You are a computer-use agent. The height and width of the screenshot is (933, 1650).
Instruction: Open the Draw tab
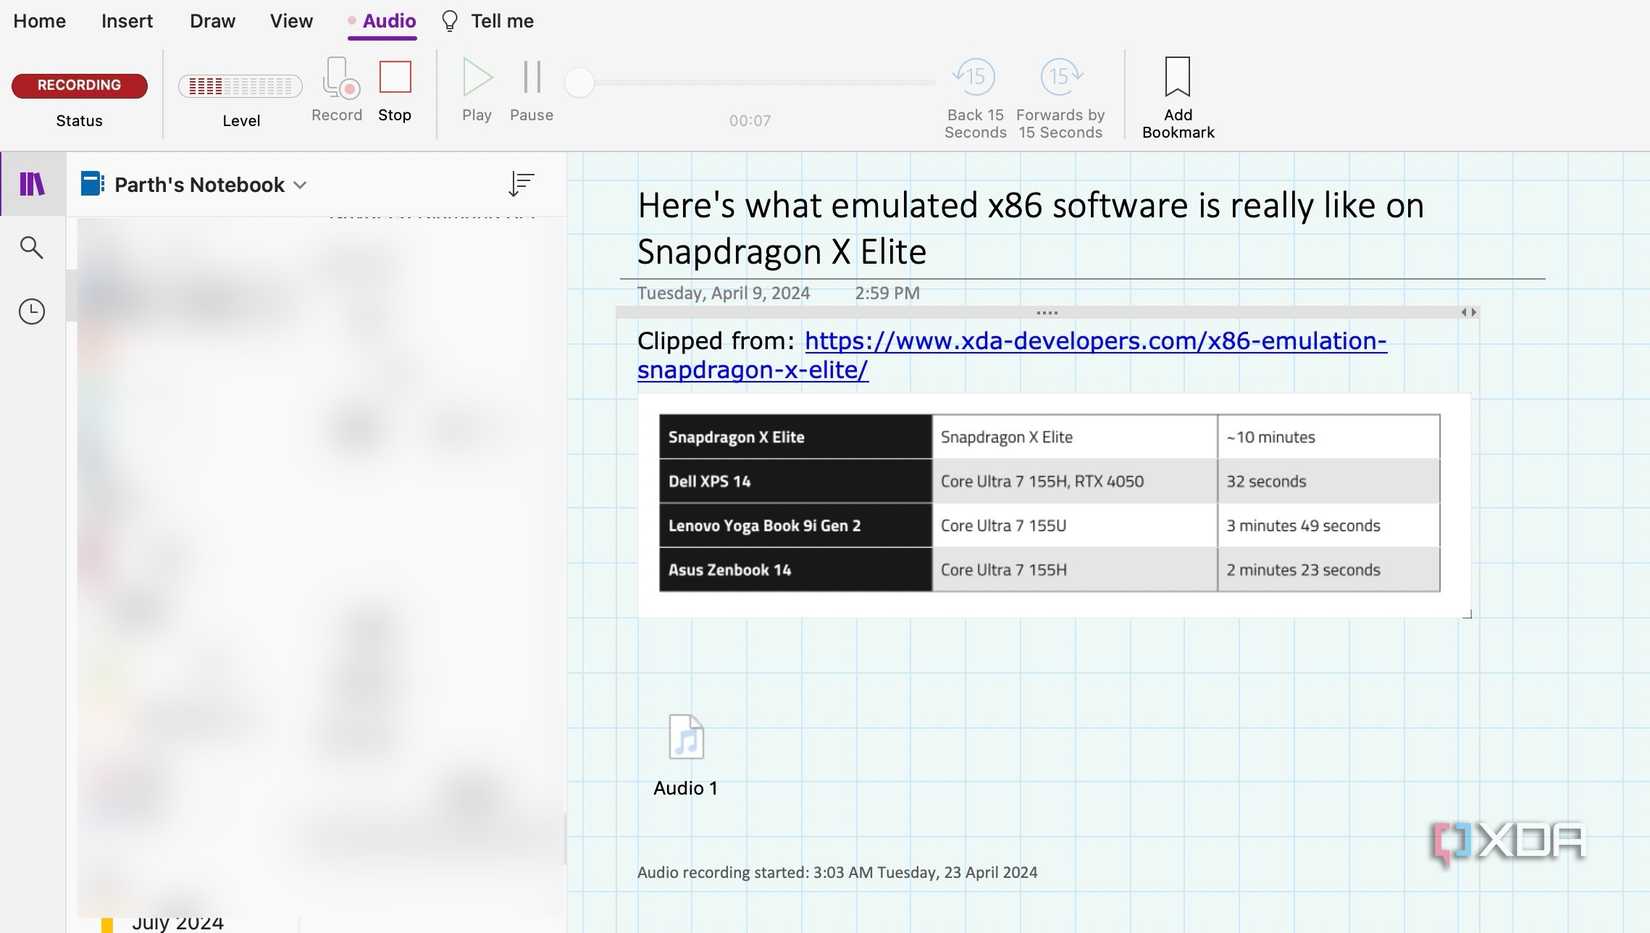(x=212, y=21)
